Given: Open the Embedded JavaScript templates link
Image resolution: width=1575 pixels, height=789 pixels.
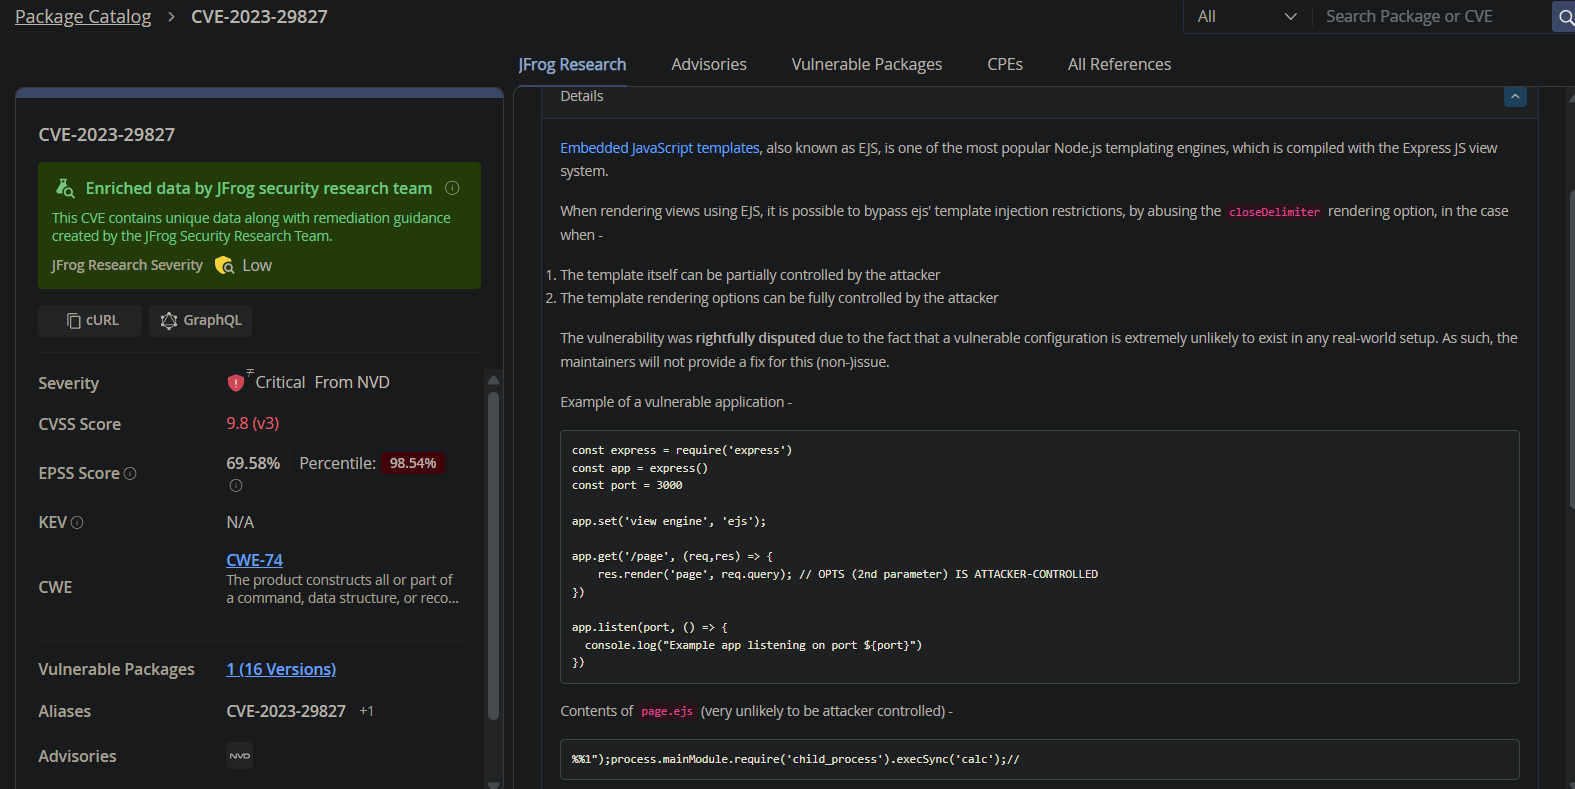Looking at the screenshot, I should pyautogui.click(x=660, y=148).
